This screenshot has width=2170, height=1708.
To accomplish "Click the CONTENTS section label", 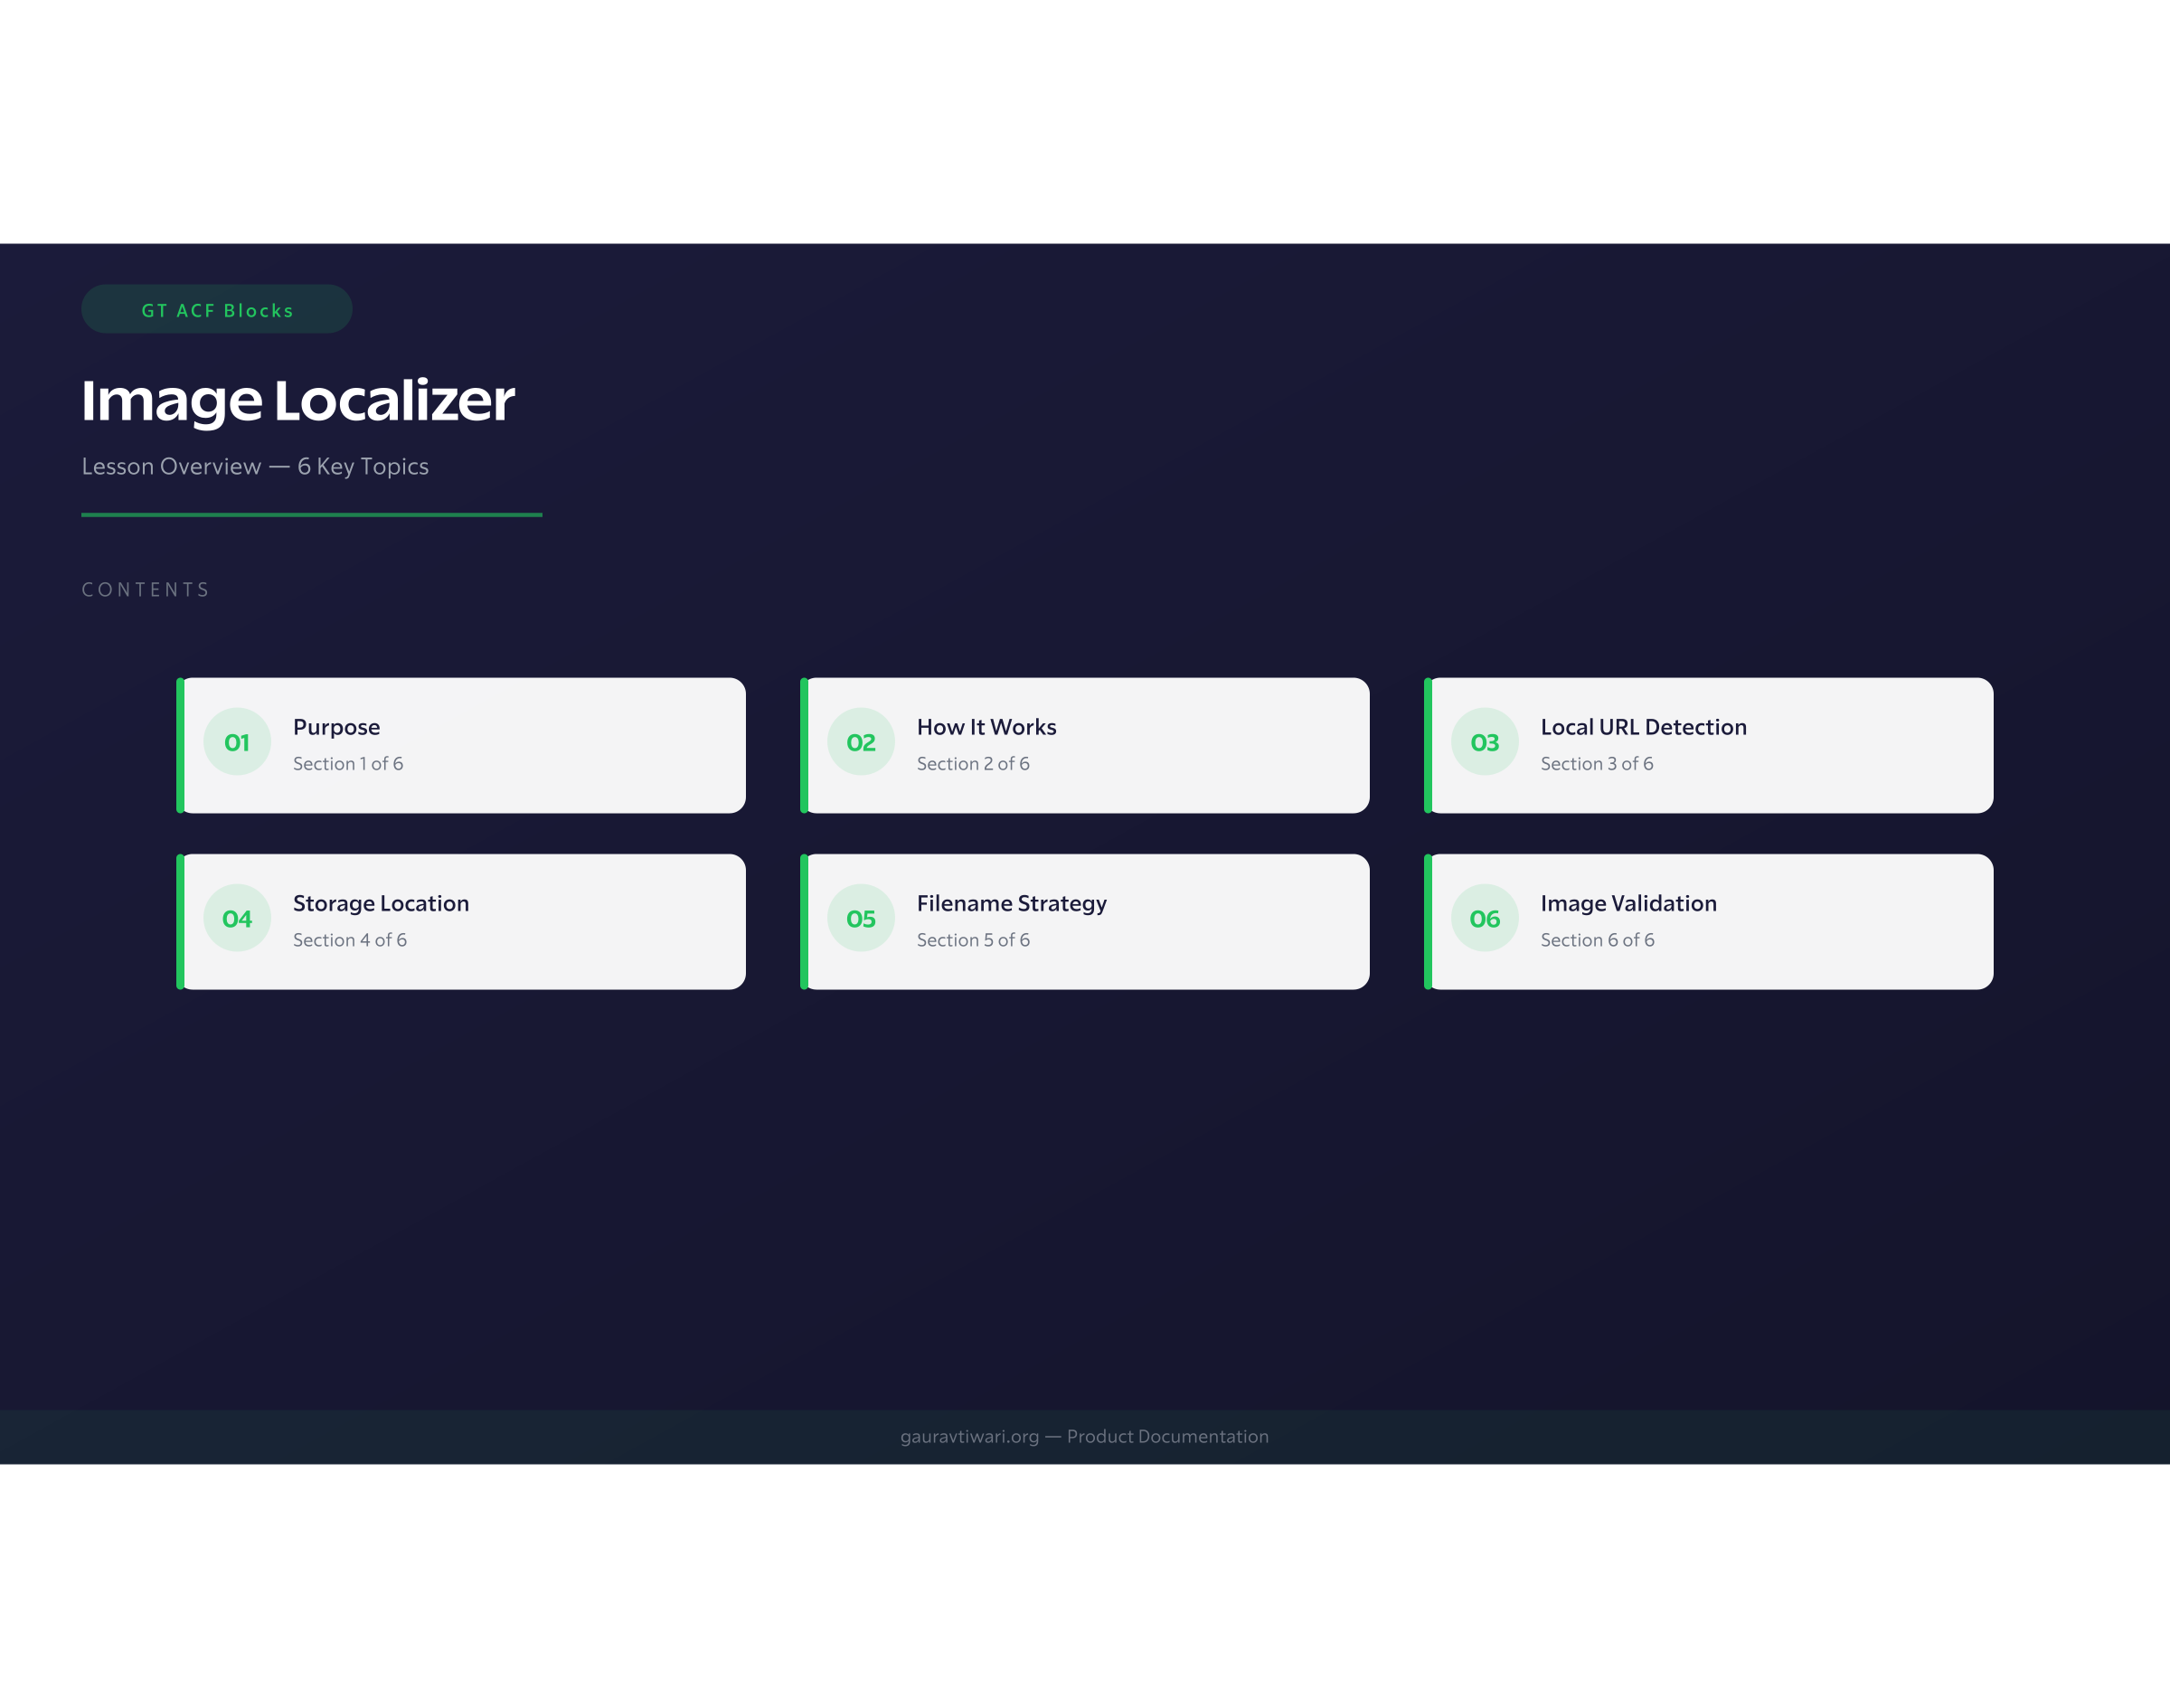I will (146, 590).
